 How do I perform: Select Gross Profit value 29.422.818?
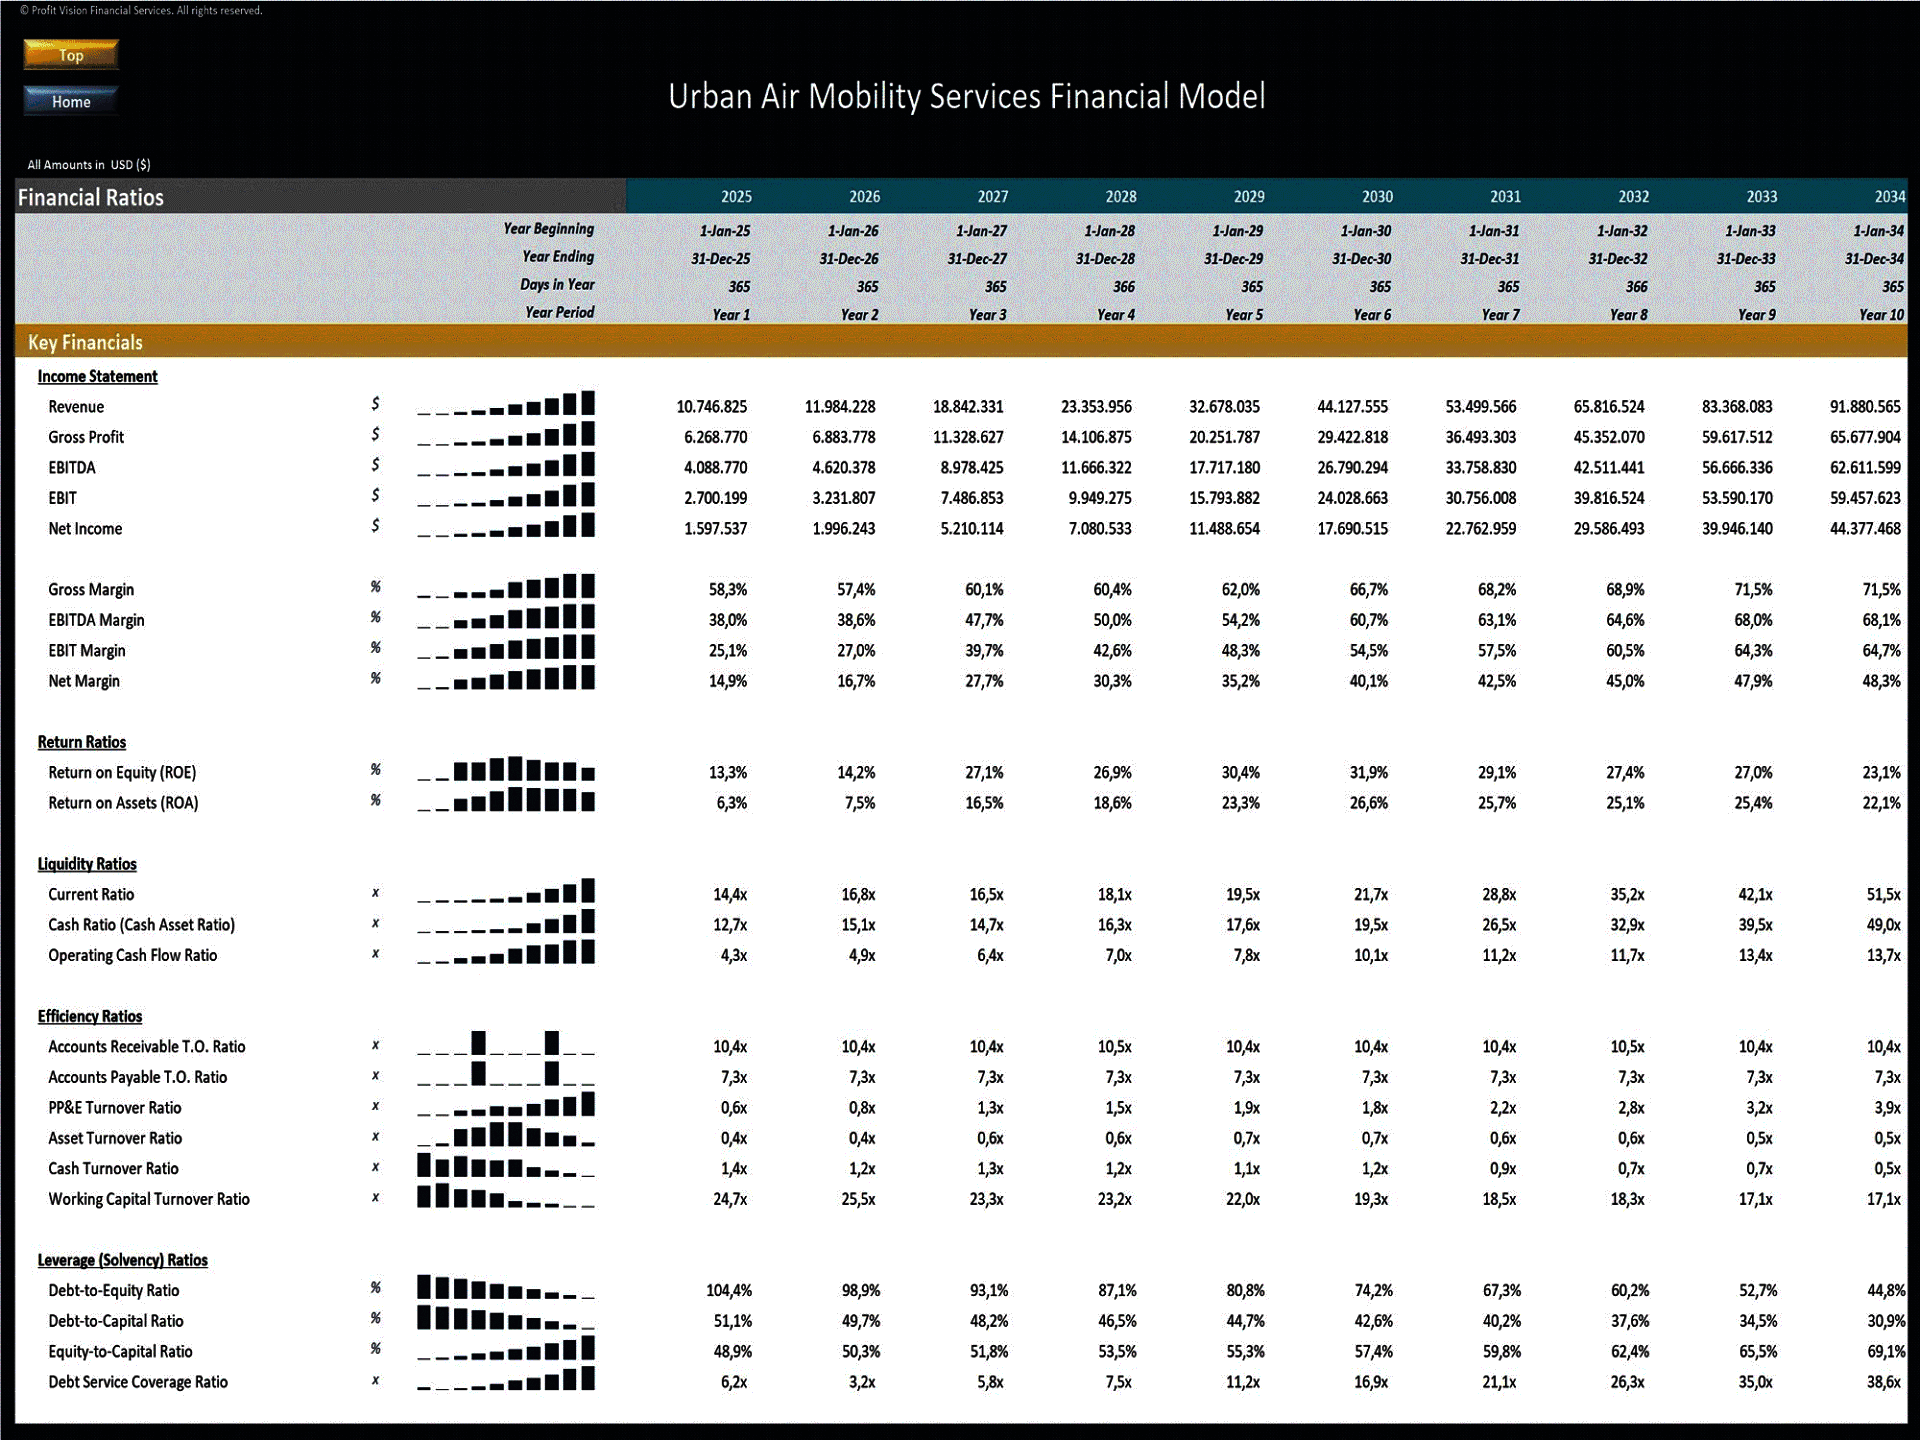(x=1352, y=437)
